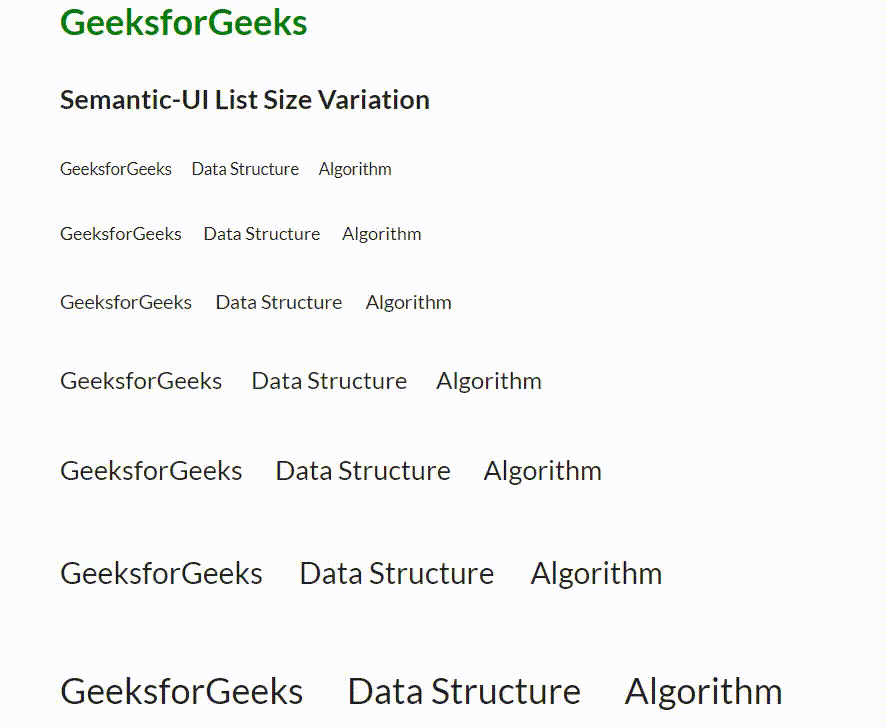
Task: Click GeeksforGeeks in the second-smallest list
Action: pyautogui.click(x=121, y=234)
